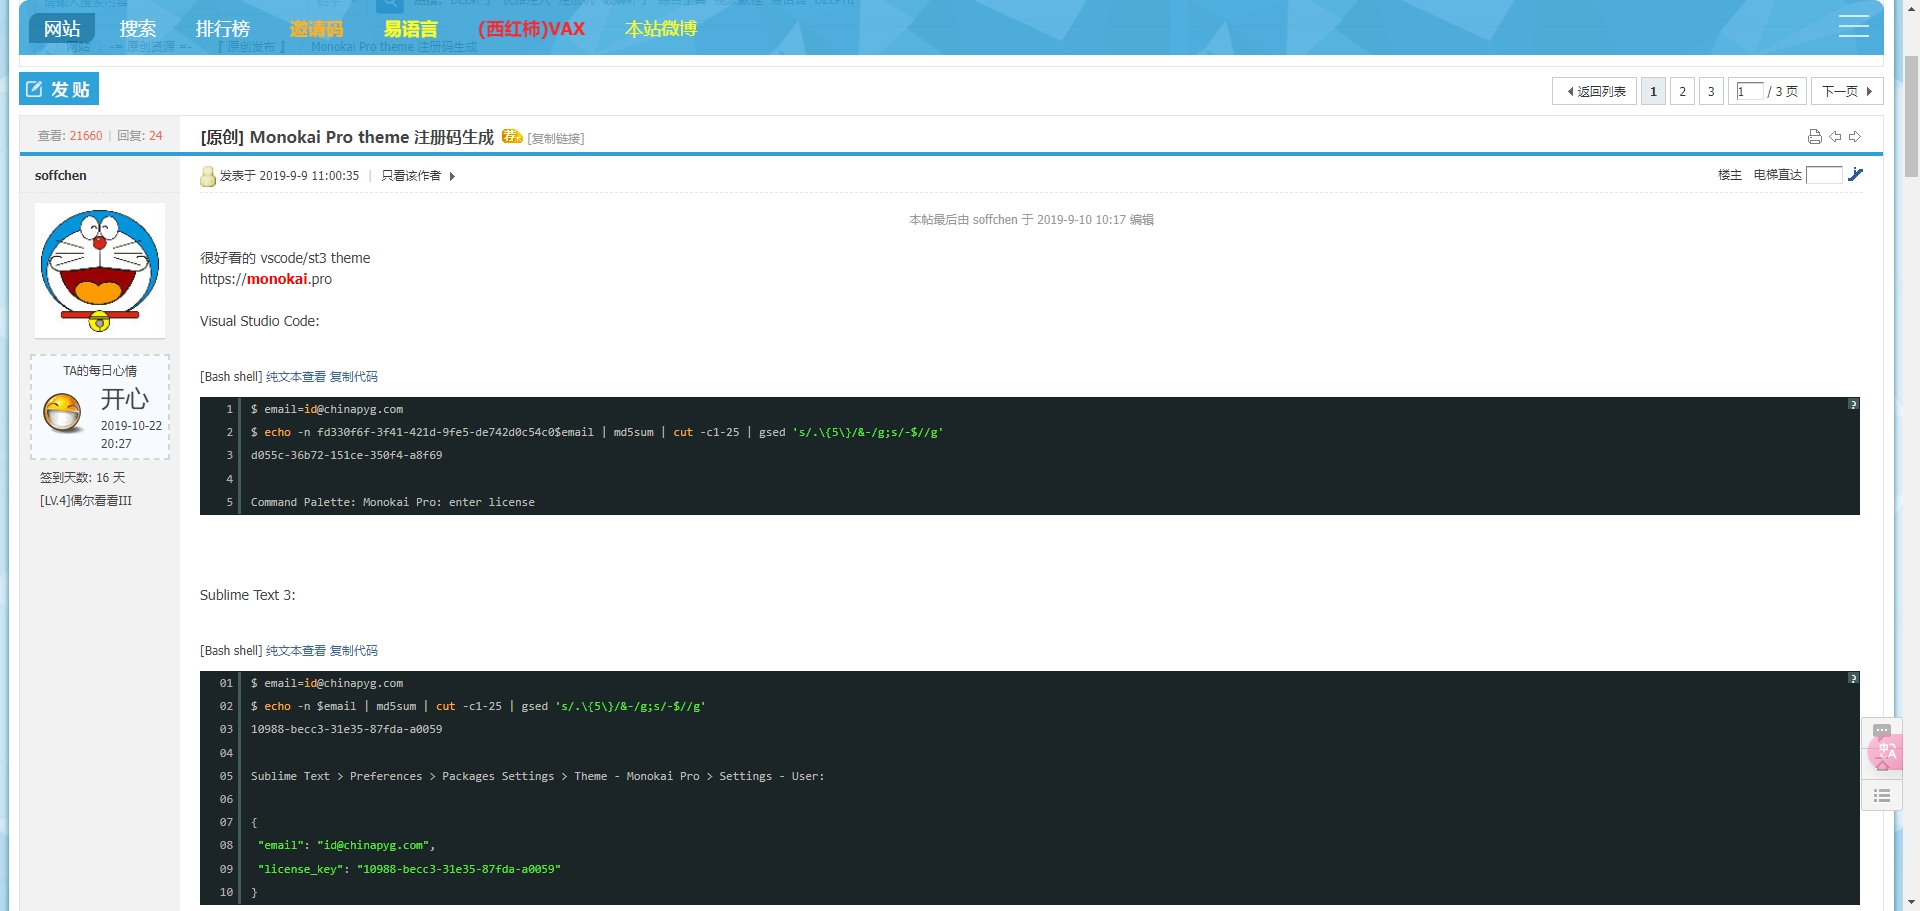The width and height of the screenshot is (1920, 911).
Task: Click the print thread icon
Action: pos(1814,137)
